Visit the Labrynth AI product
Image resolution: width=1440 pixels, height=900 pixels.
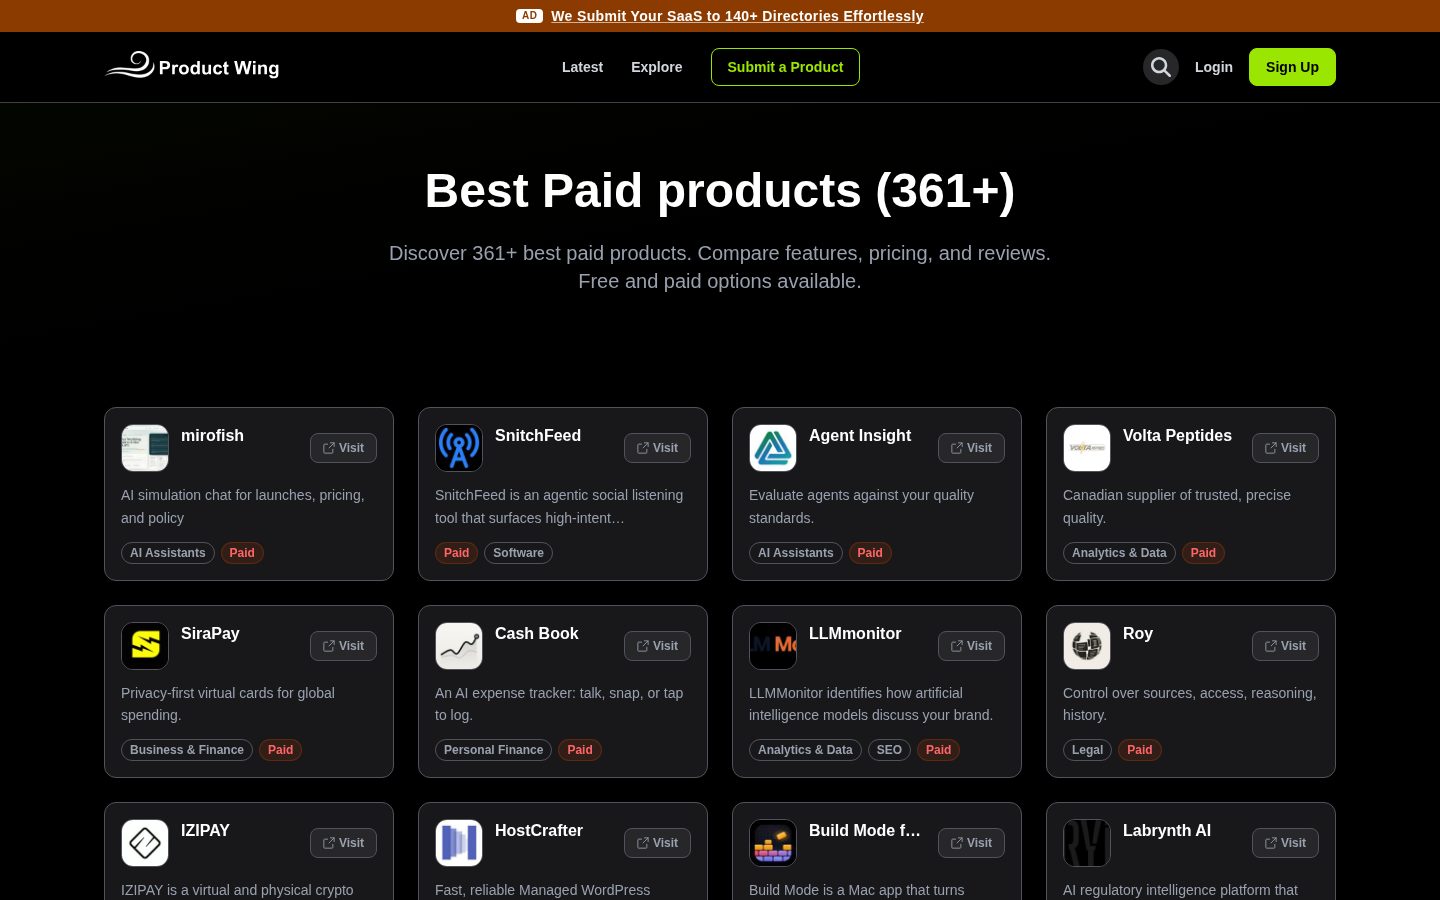coord(1285,843)
